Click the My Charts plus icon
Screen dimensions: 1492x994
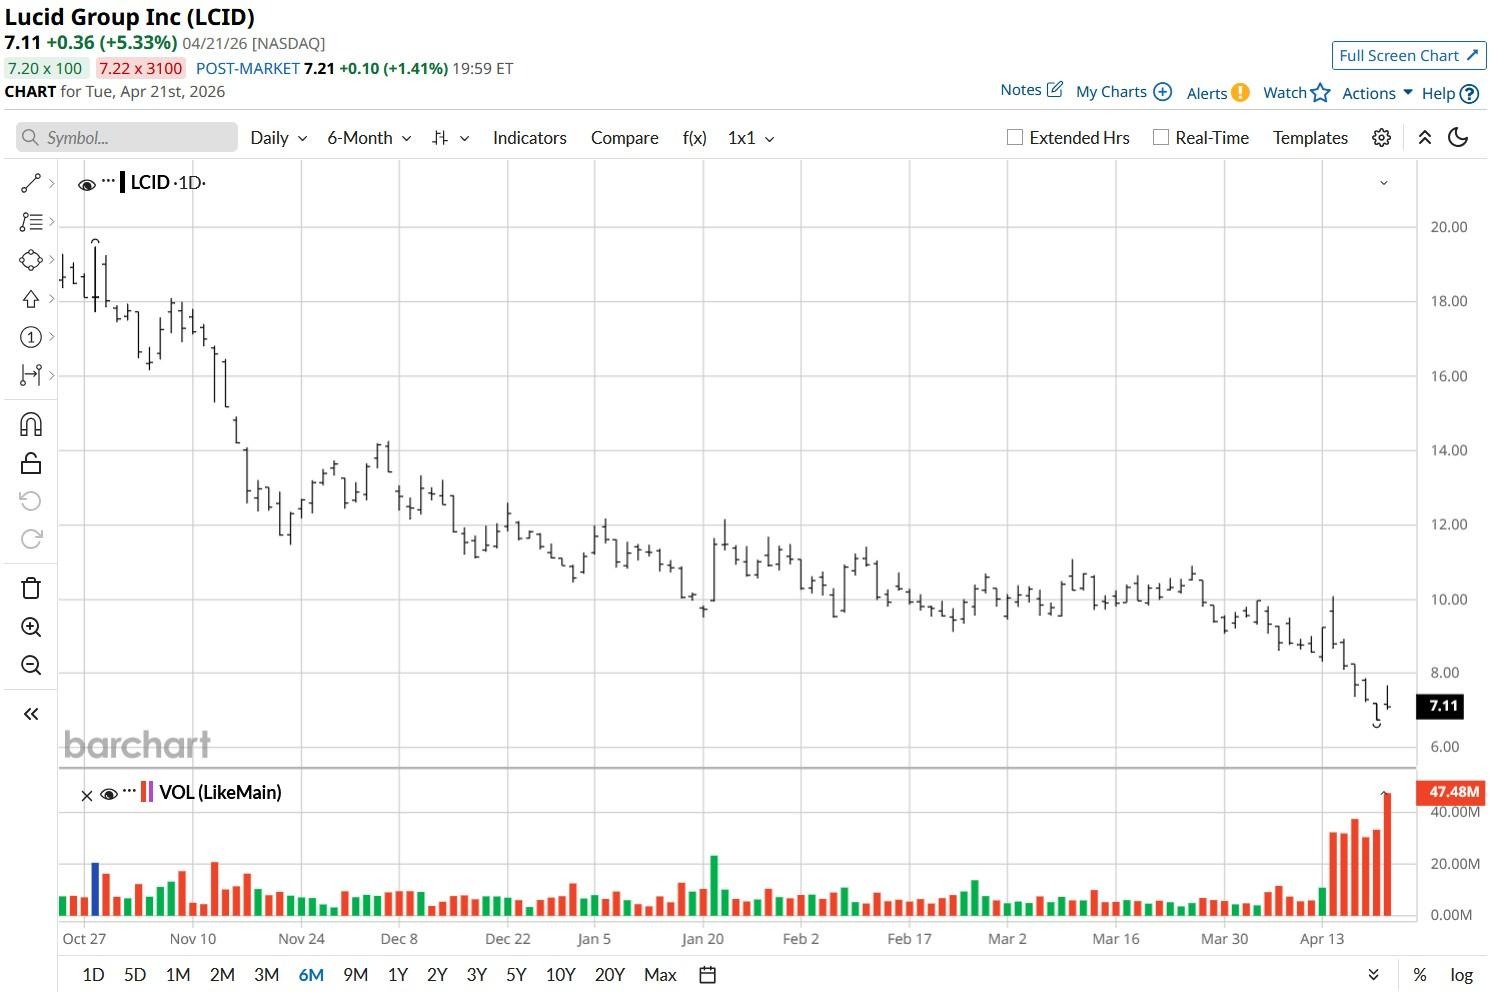pyautogui.click(x=1162, y=92)
